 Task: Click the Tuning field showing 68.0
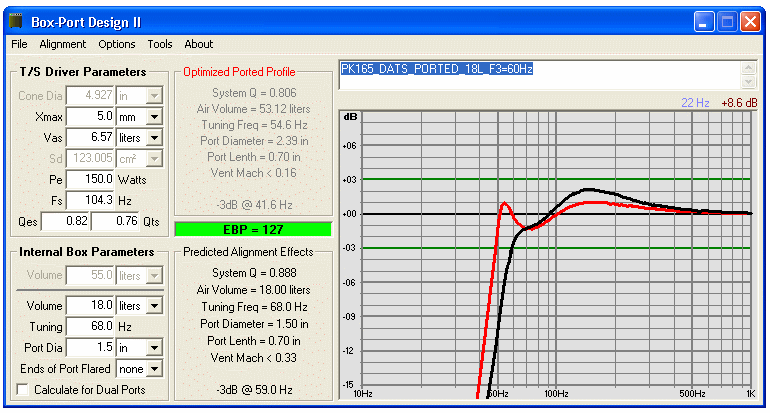tap(90, 327)
